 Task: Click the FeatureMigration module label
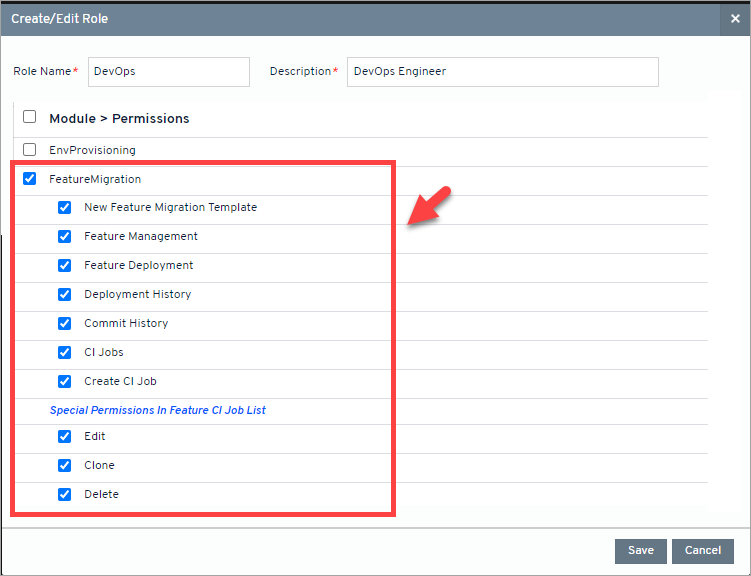95,180
